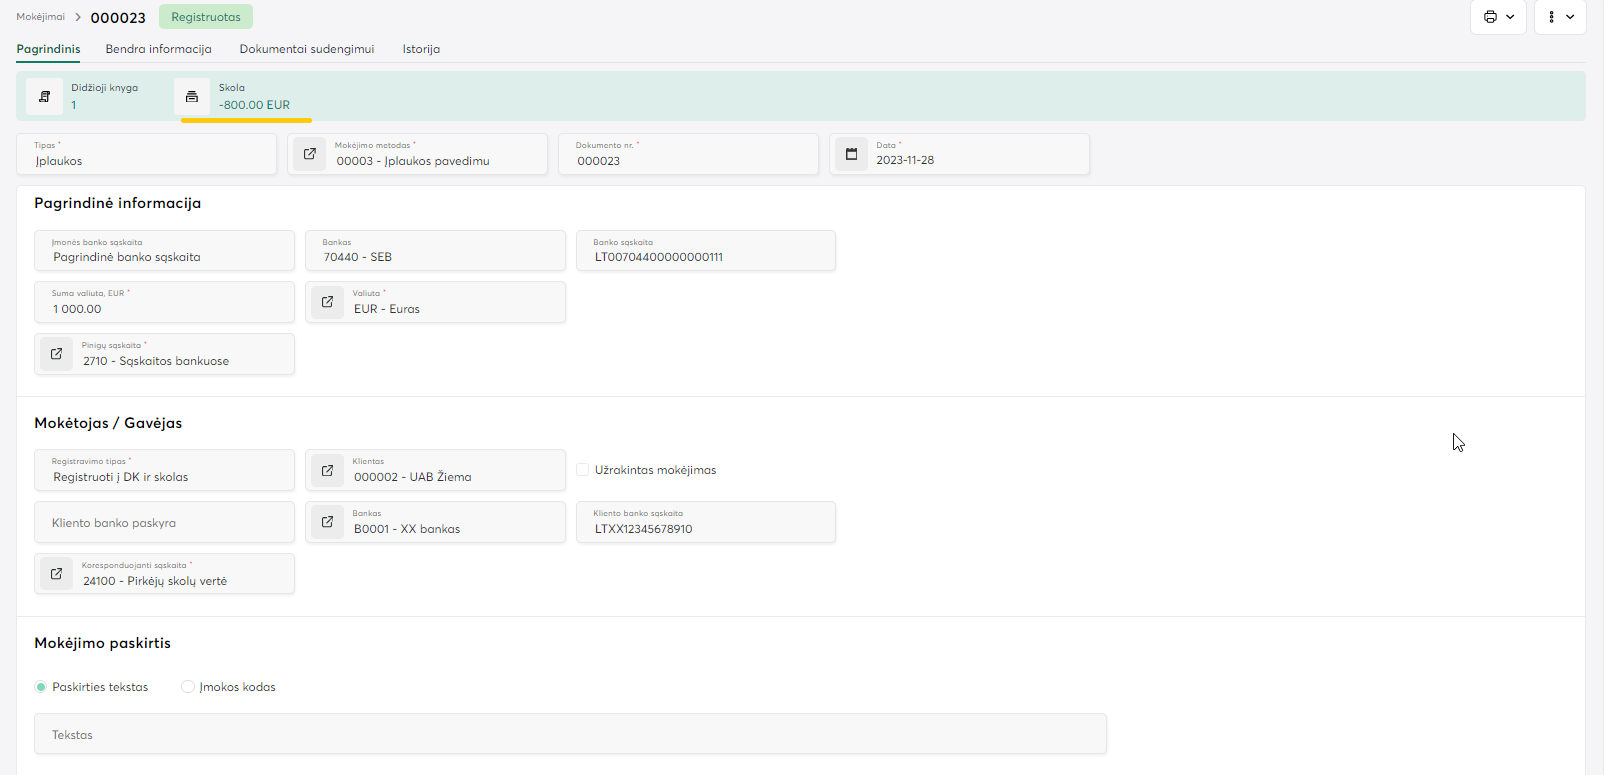Switch to Bendra informacija tab
This screenshot has height=775, width=1604.
(x=158, y=49)
